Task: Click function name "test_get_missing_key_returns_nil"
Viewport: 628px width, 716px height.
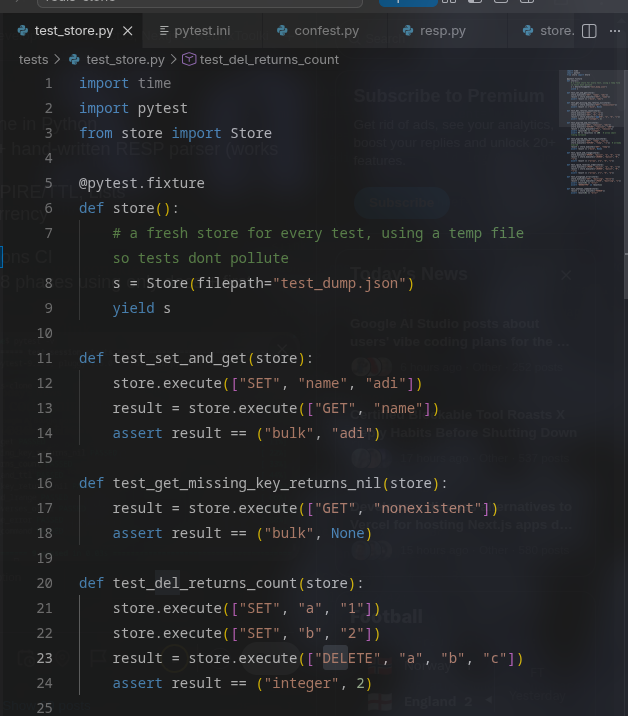Action: click(247, 484)
